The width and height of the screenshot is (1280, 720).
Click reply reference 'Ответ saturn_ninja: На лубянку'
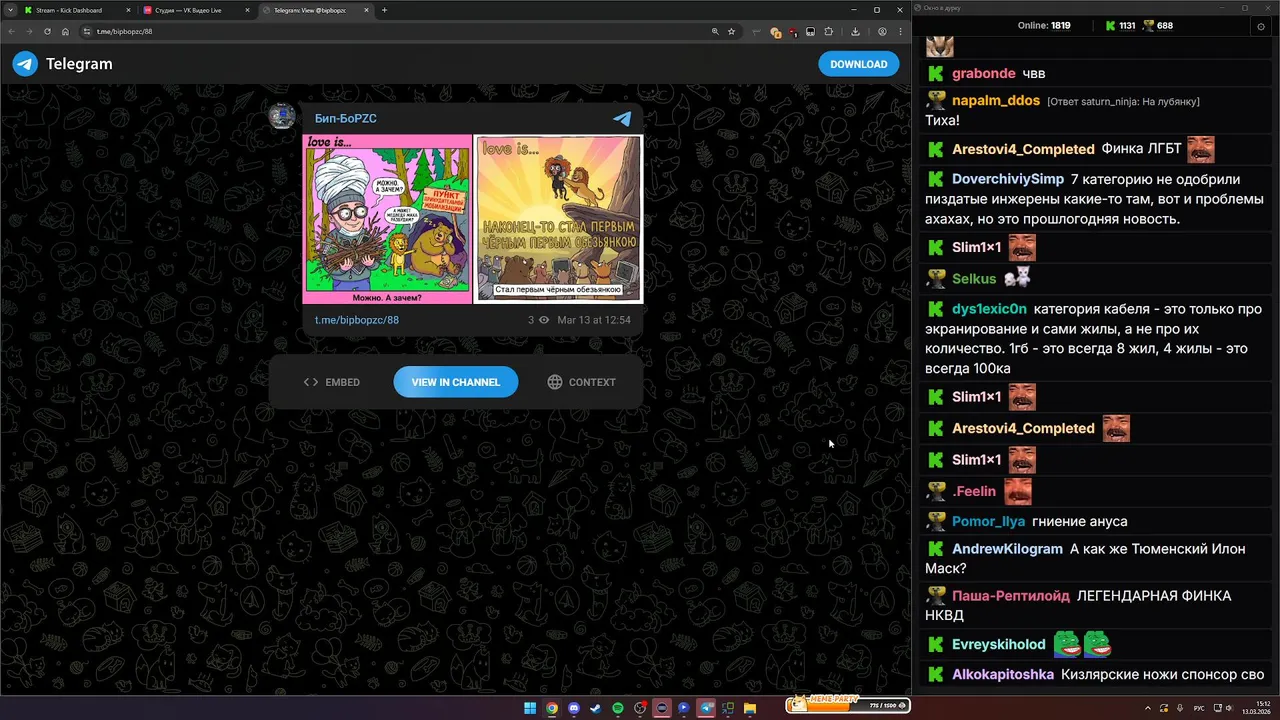(1123, 102)
